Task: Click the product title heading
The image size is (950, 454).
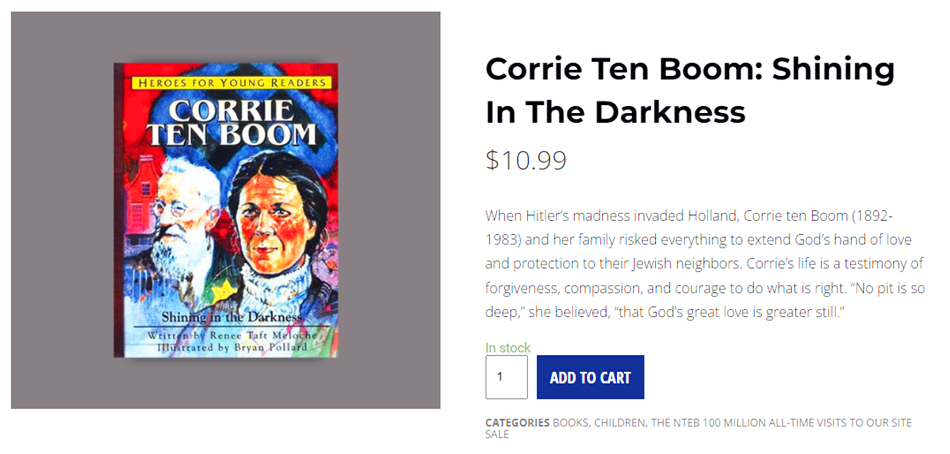Action: tap(689, 90)
